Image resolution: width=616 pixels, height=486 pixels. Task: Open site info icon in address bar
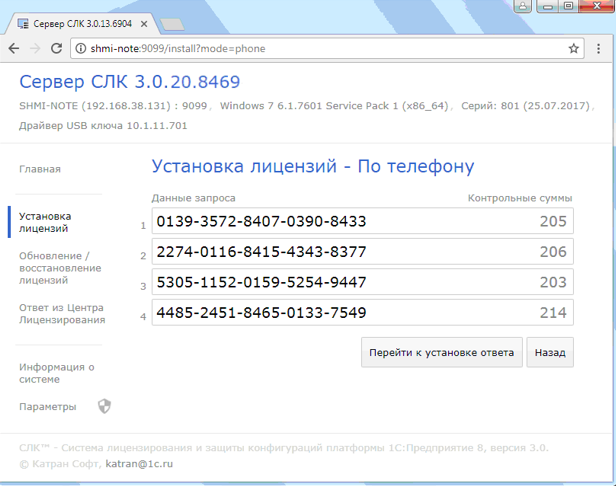81,48
